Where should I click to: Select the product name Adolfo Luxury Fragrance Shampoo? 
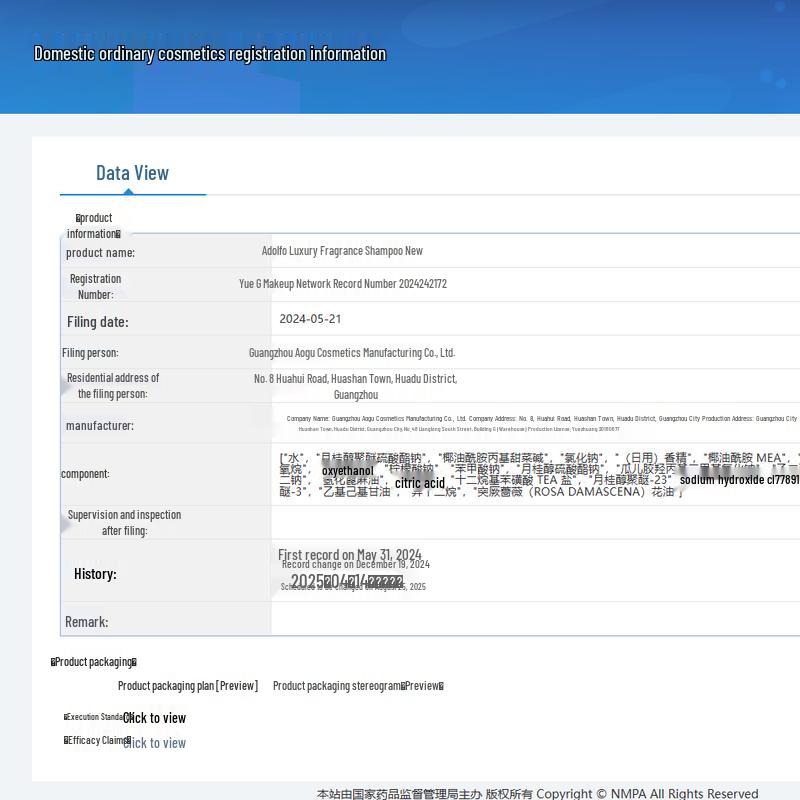[x=342, y=251]
